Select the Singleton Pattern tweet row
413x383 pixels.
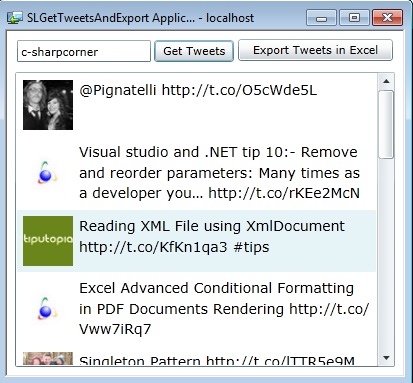point(196,359)
